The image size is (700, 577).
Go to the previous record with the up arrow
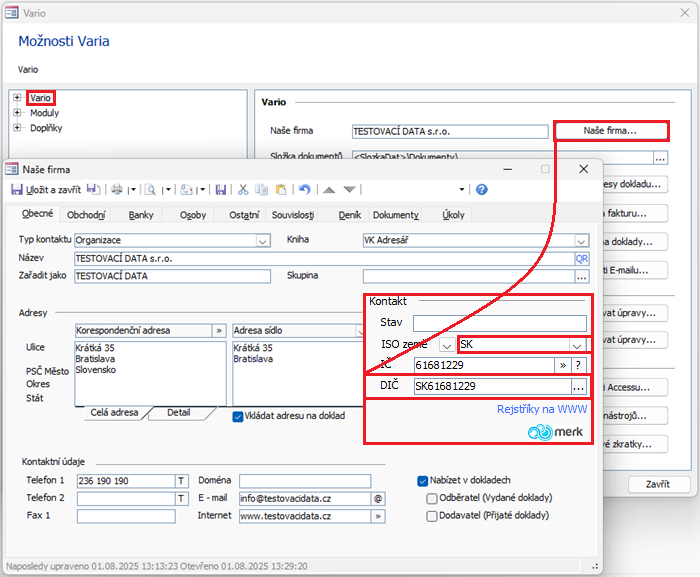pos(329,190)
